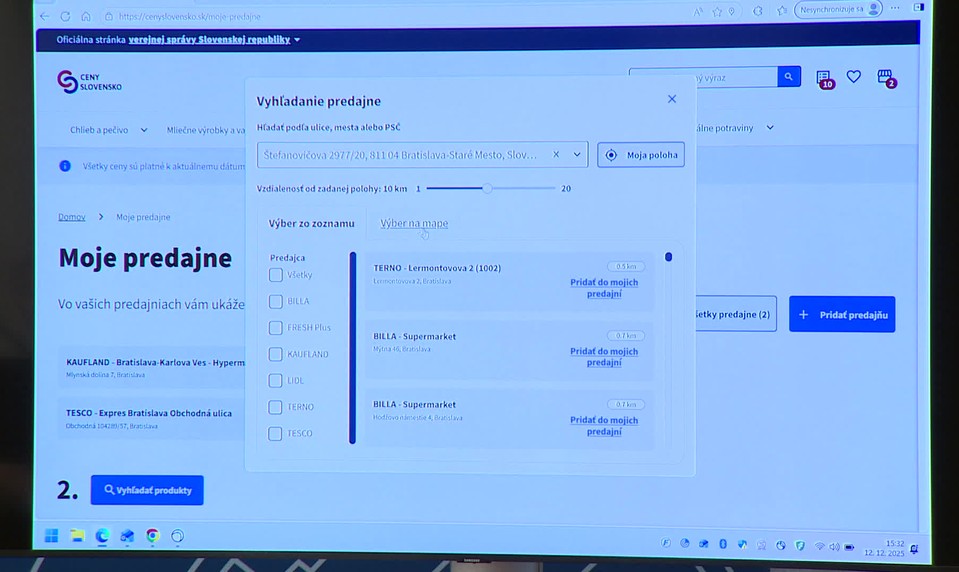Click Pridať predajňu blue button
This screenshot has height=572, width=959.
coord(842,314)
